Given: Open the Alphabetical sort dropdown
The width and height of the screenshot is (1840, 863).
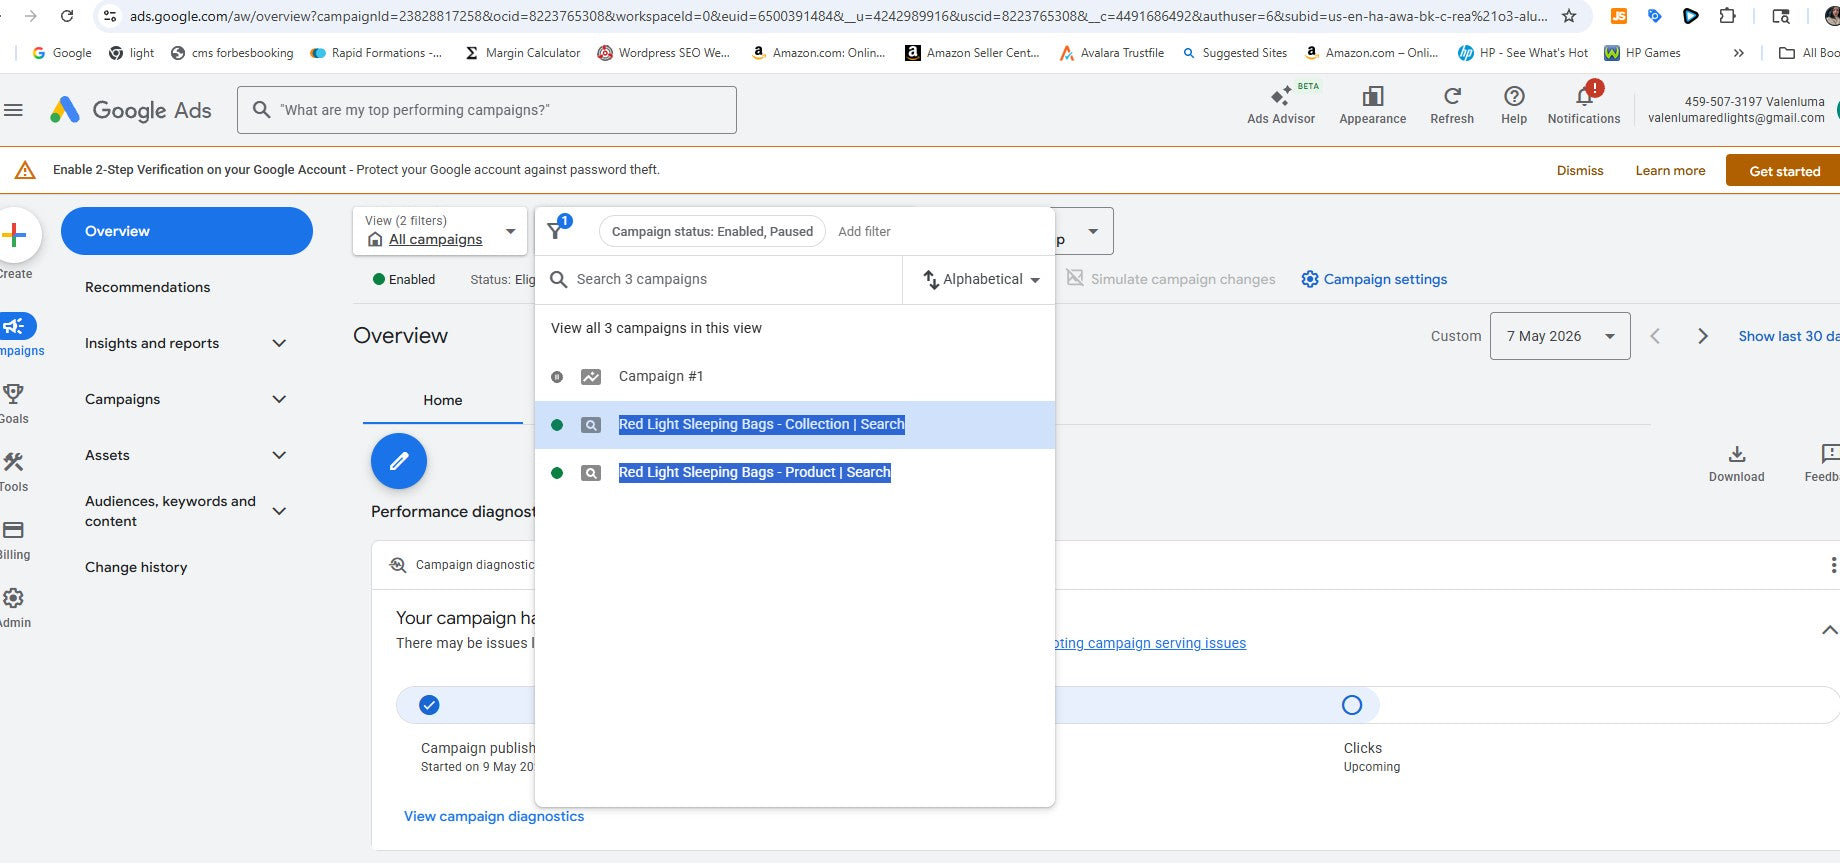Looking at the screenshot, I should pyautogui.click(x=981, y=280).
